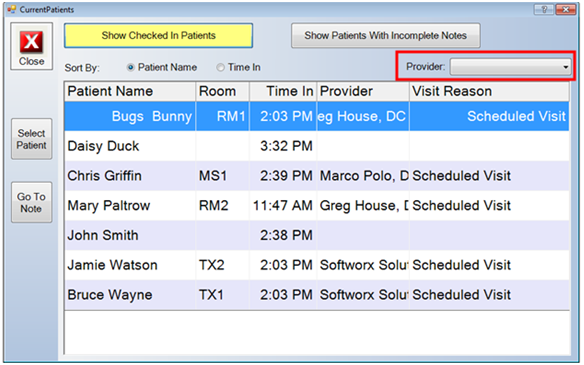This screenshot has width=584, height=365.
Task: Click the red X Close icon
Action: click(x=32, y=42)
